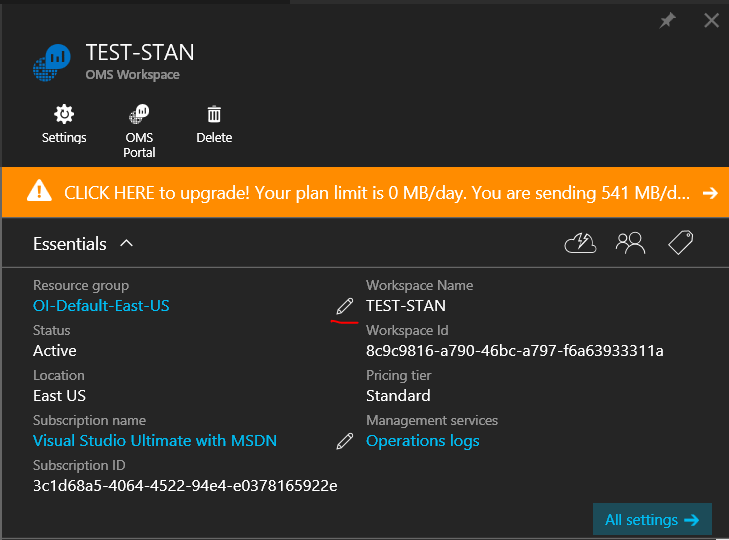Pin this blade with the pin icon

(668, 21)
